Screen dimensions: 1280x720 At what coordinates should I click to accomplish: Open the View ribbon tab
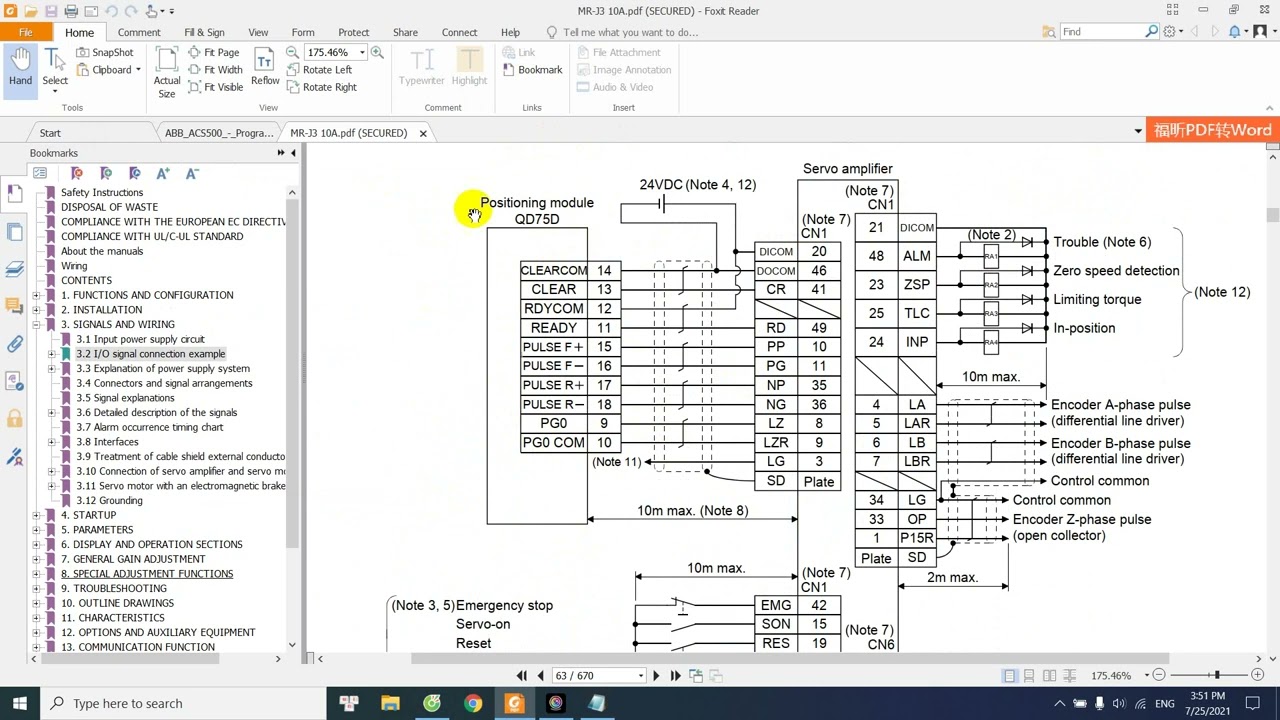click(258, 32)
